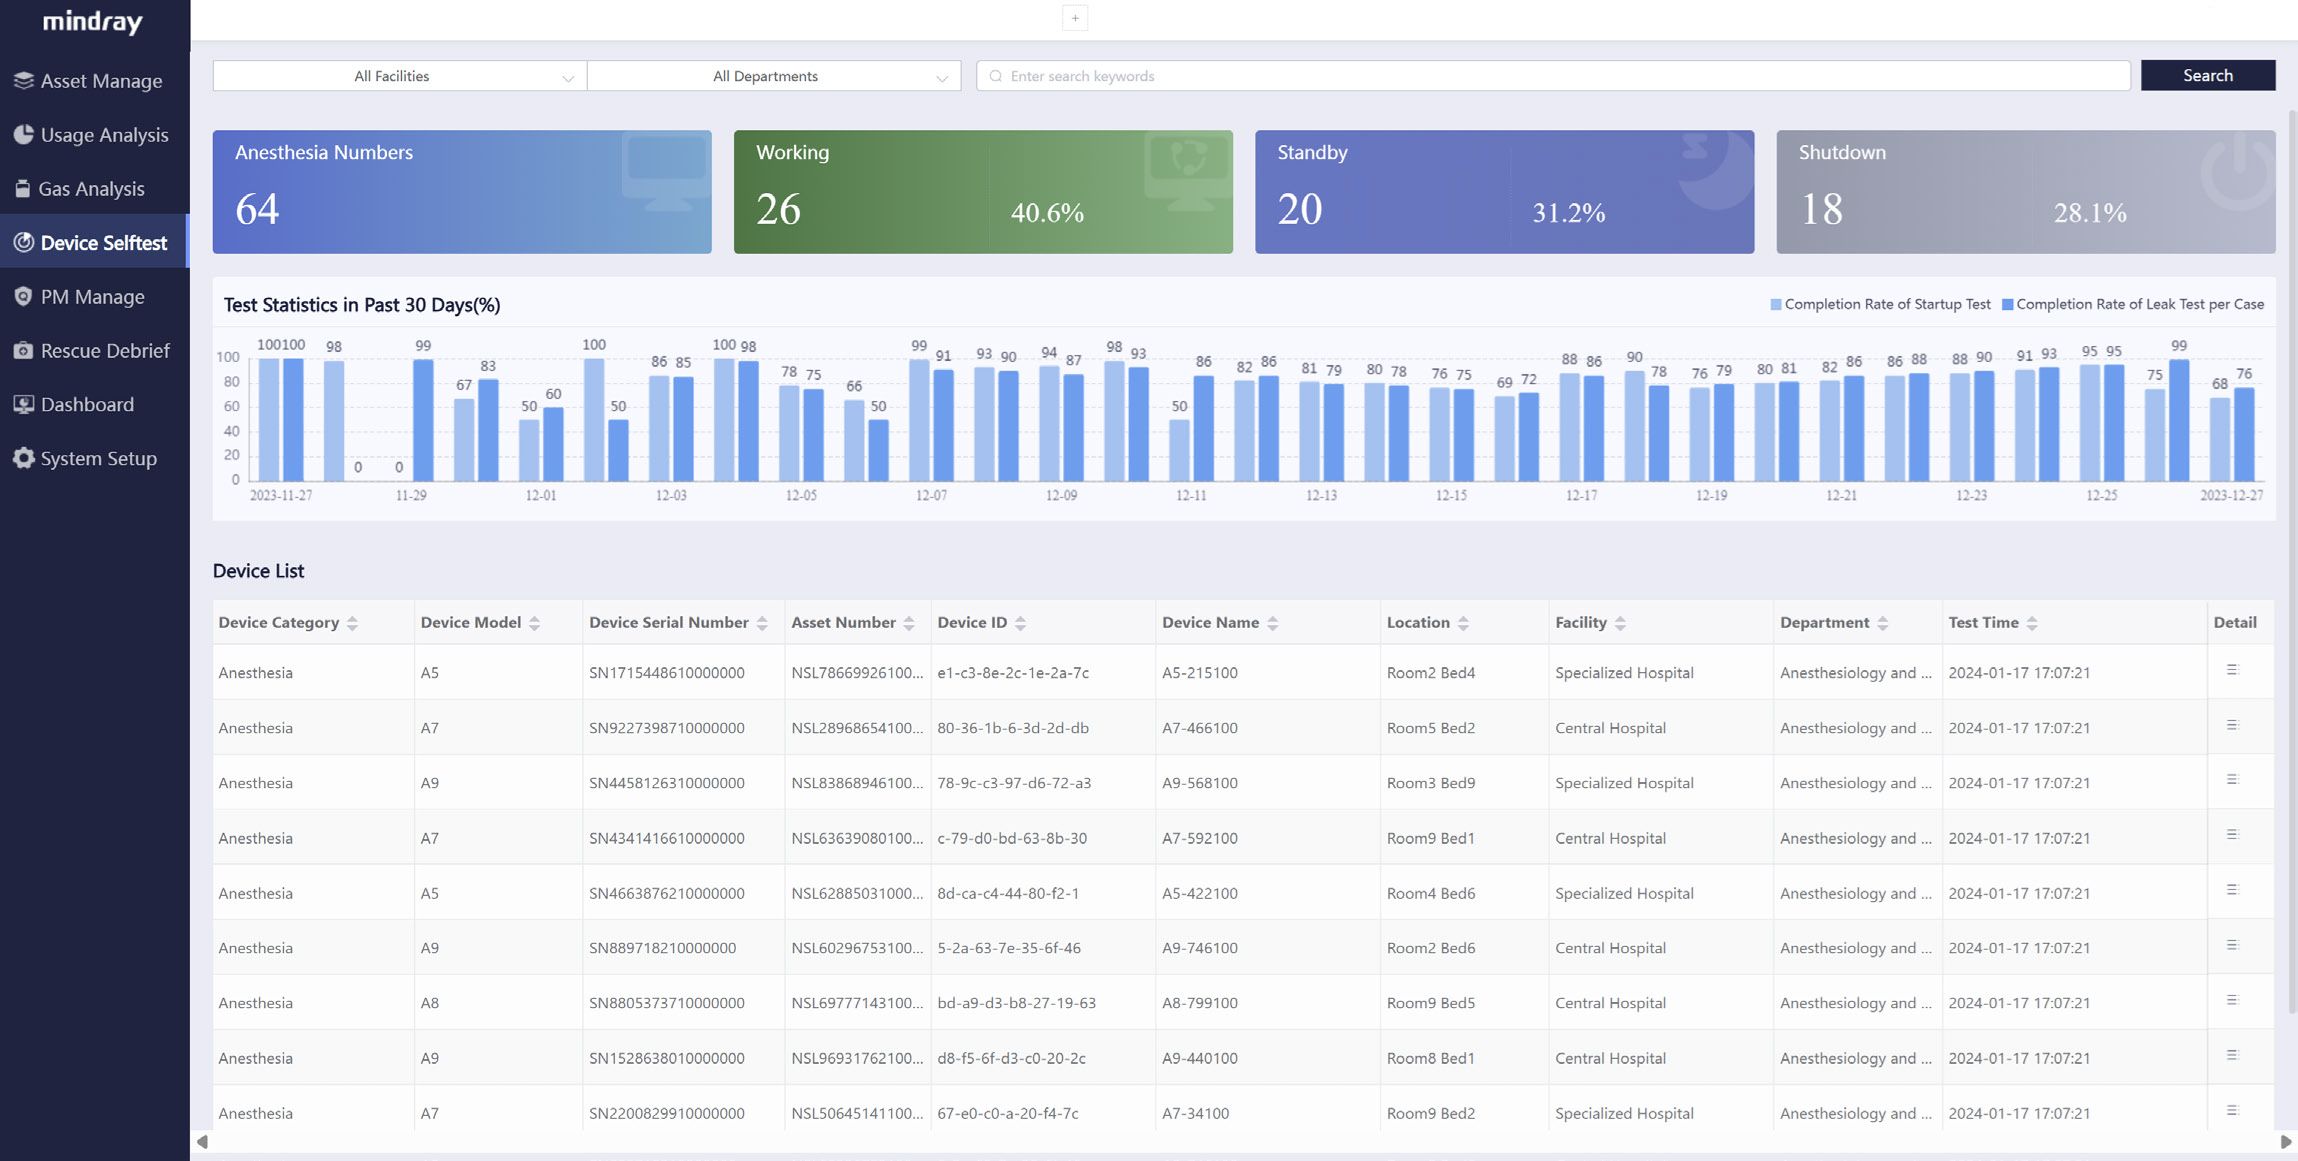Open detail menu for device A5-215100
Viewport: 2298px width, 1161px height.
pyautogui.click(x=2235, y=671)
